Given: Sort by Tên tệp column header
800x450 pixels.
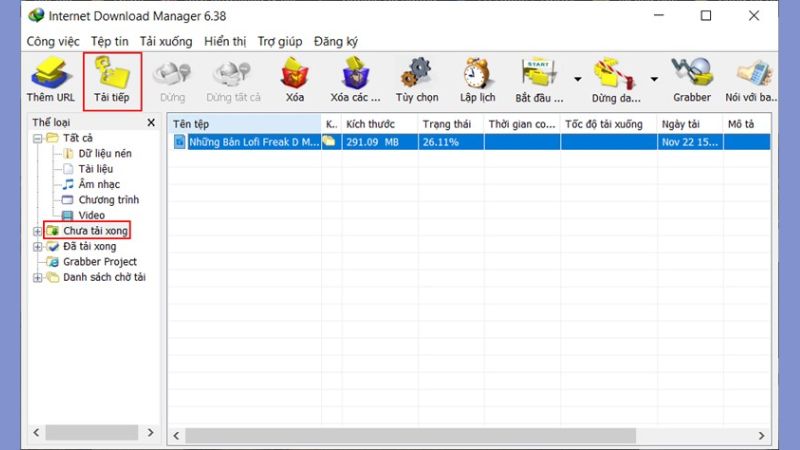Looking at the screenshot, I should [x=244, y=124].
